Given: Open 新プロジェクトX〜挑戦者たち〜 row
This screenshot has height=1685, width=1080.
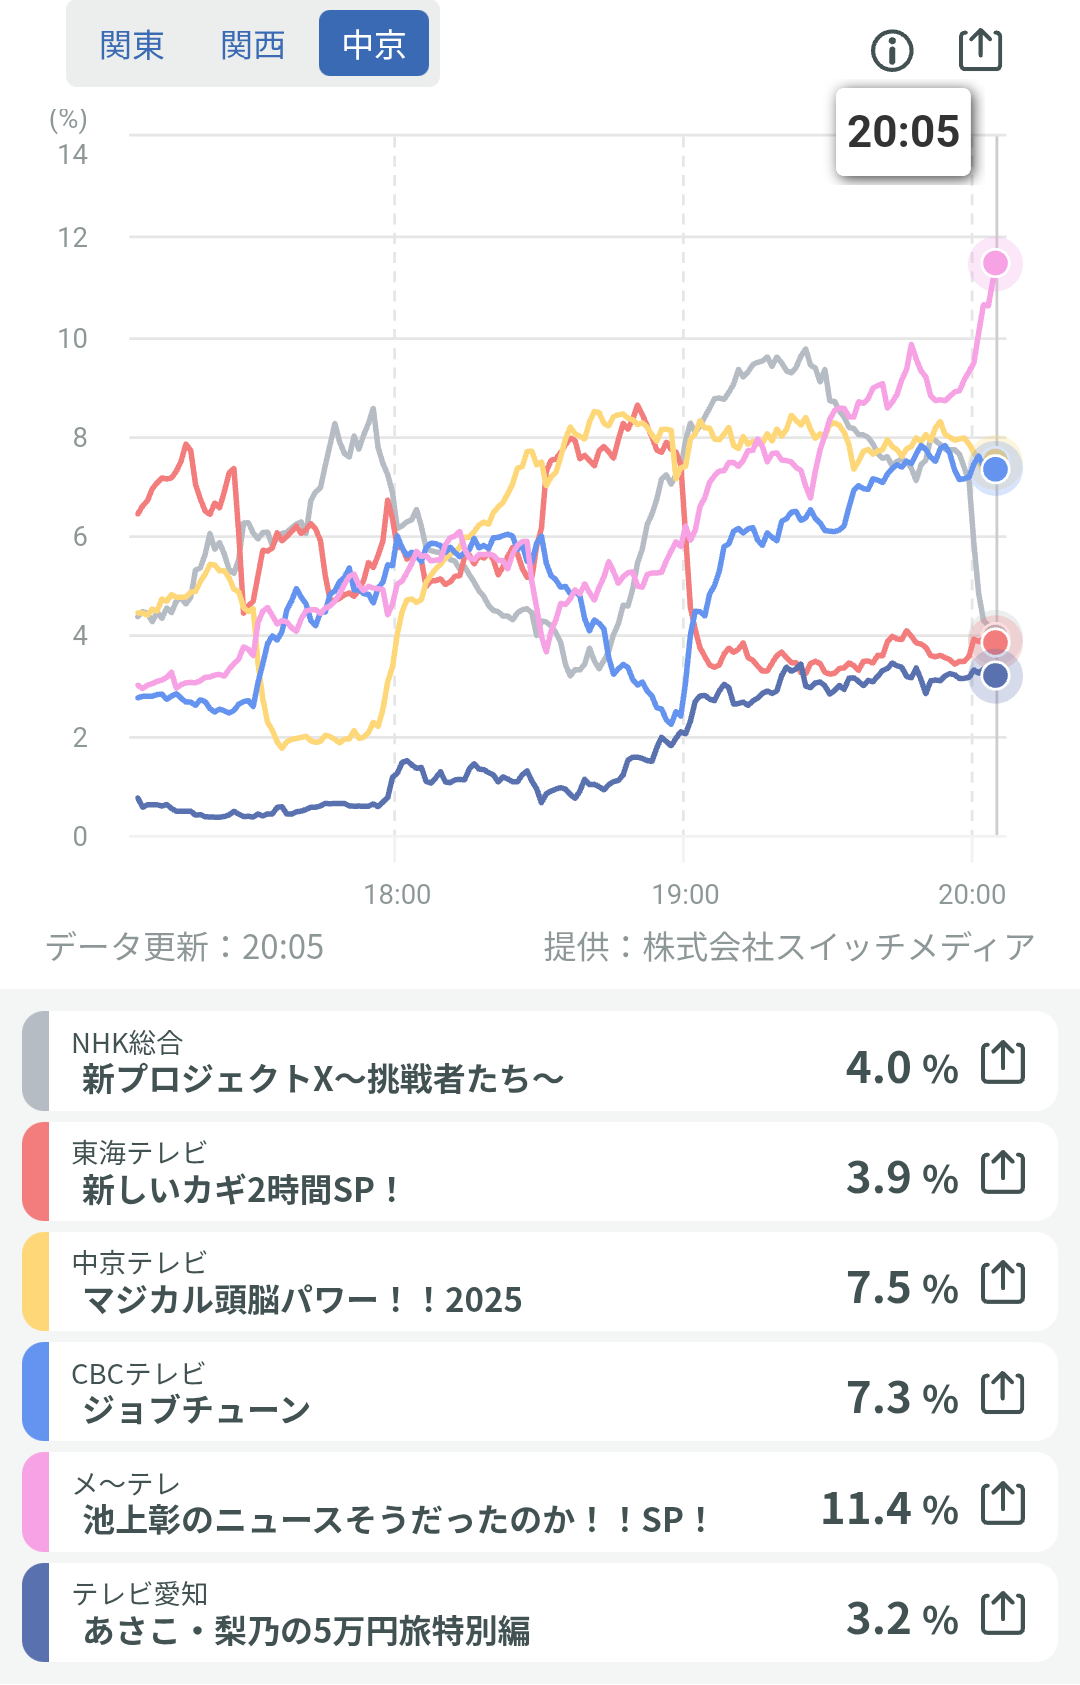Looking at the screenshot, I should point(539,1061).
